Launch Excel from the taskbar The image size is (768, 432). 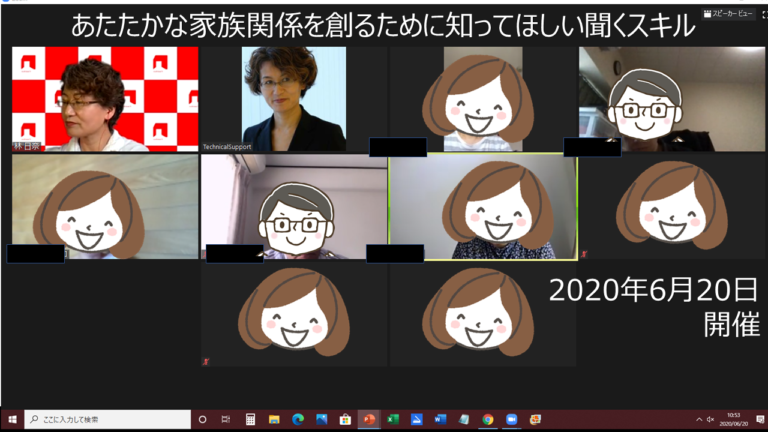pyautogui.click(x=393, y=419)
